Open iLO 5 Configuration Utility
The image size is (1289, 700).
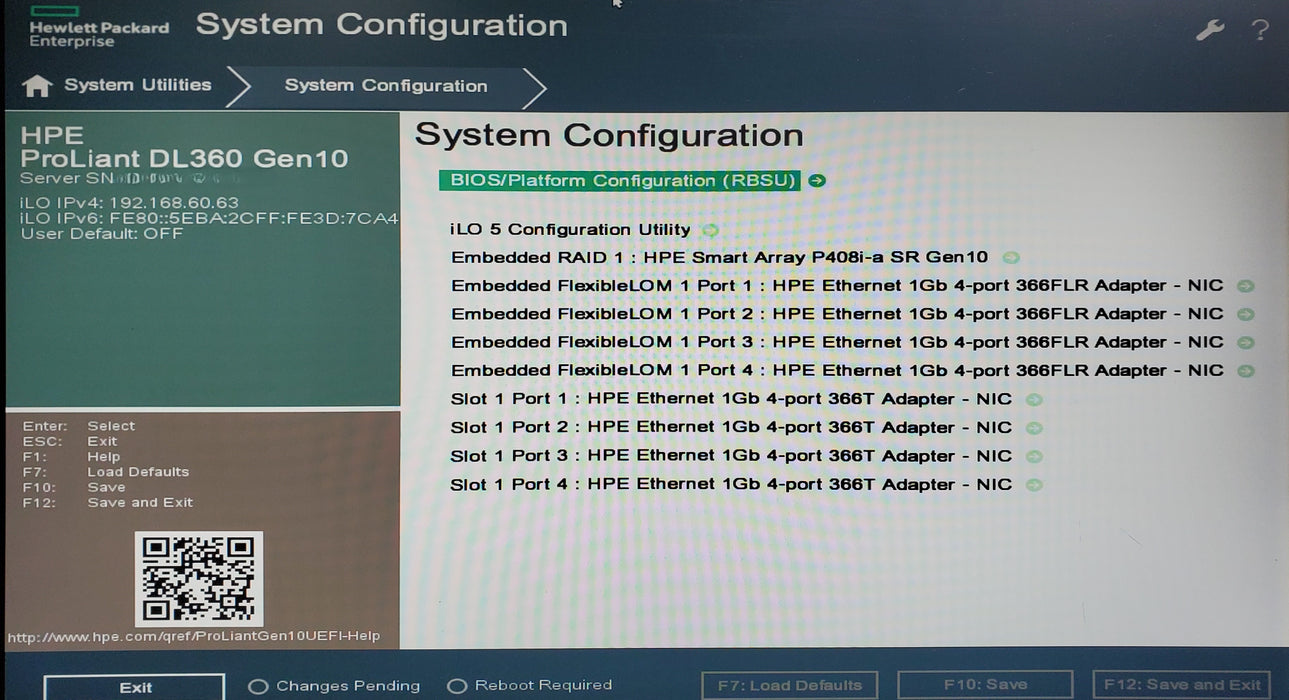(571, 230)
